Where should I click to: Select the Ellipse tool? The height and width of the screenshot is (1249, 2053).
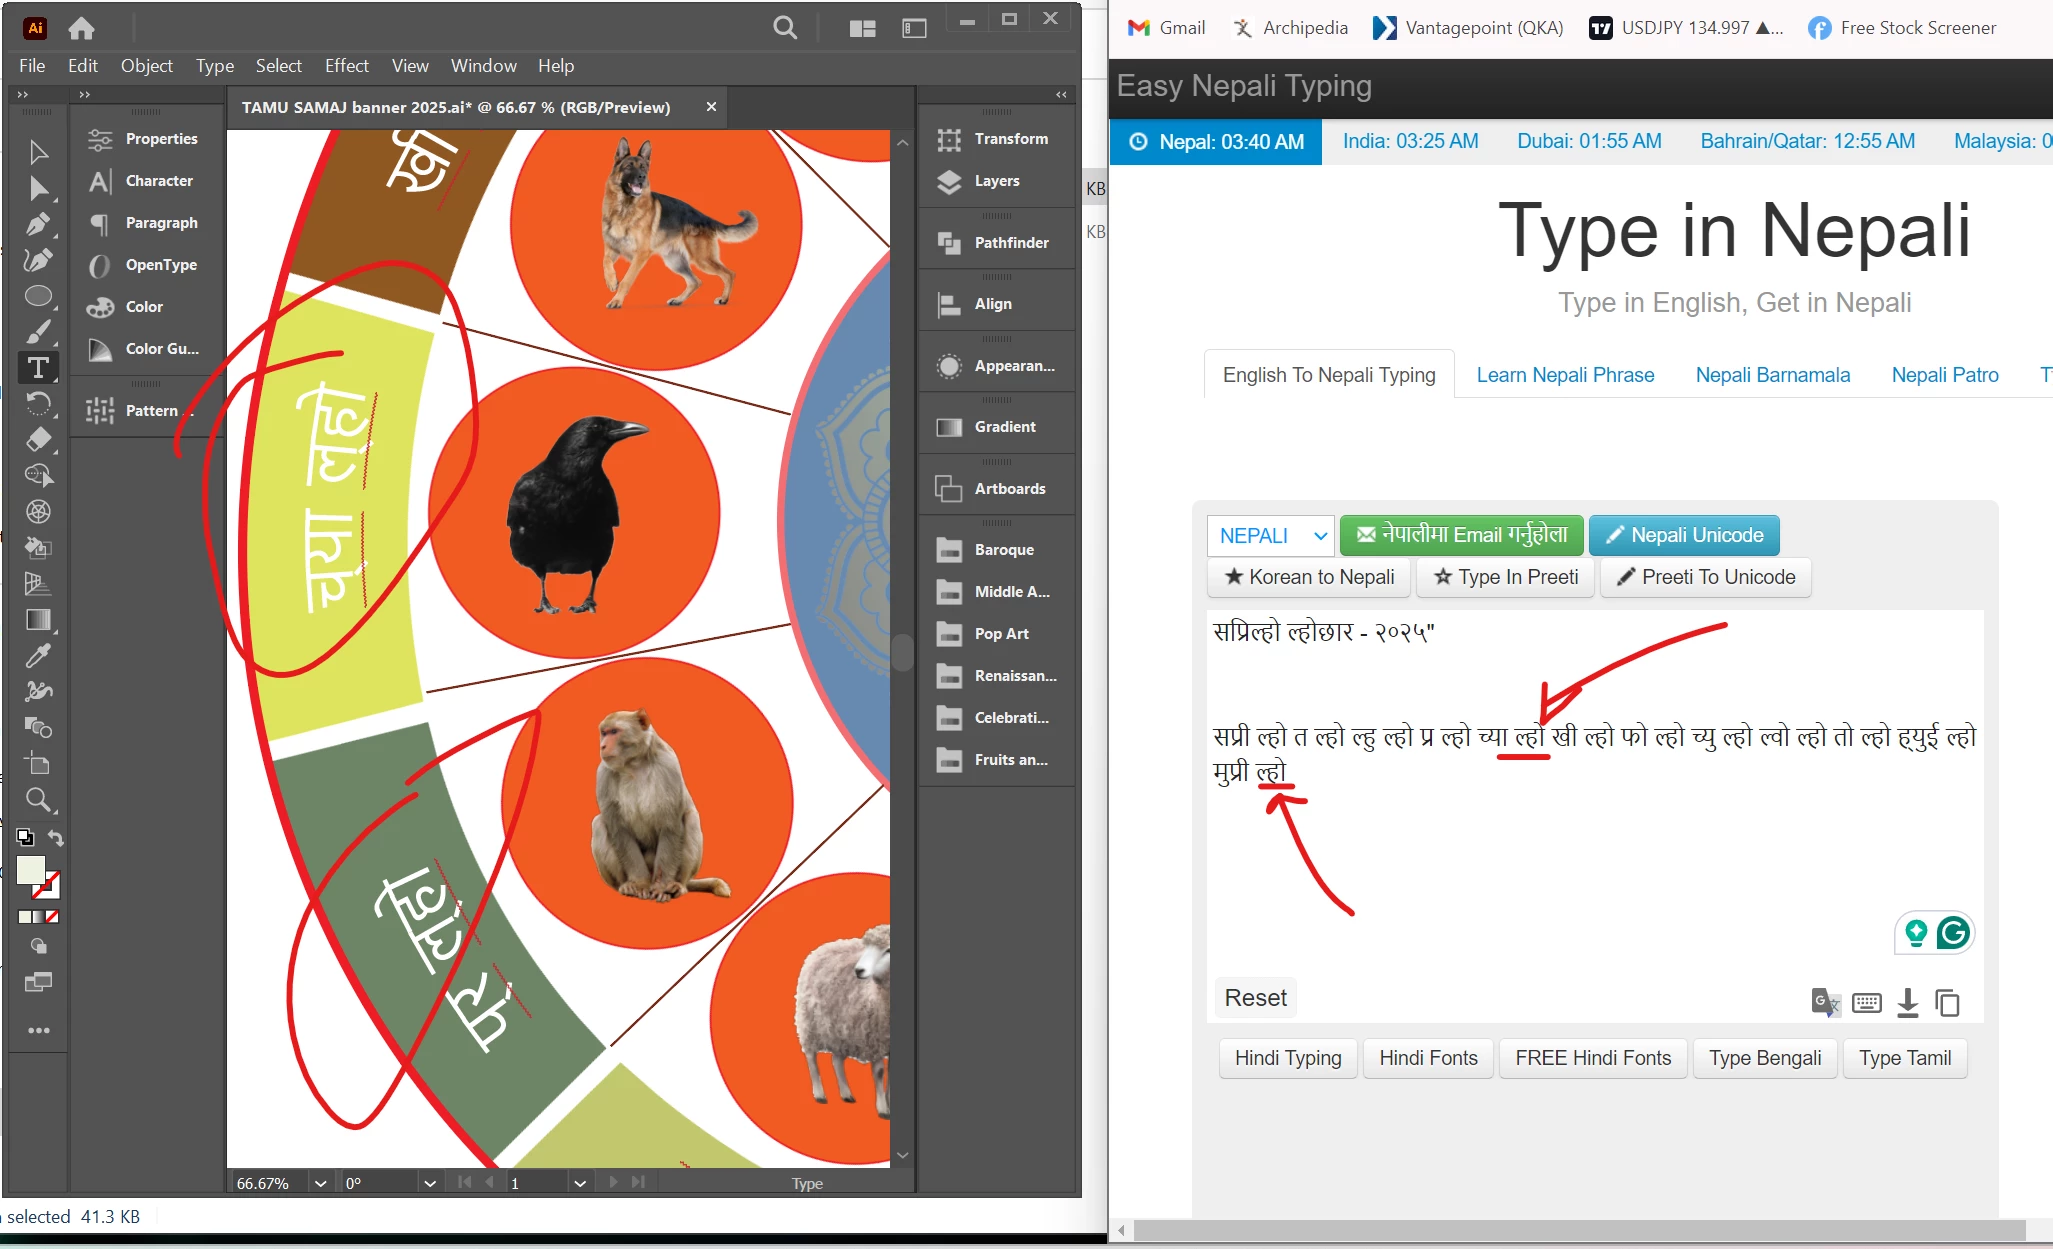click(x=38, y=296)
